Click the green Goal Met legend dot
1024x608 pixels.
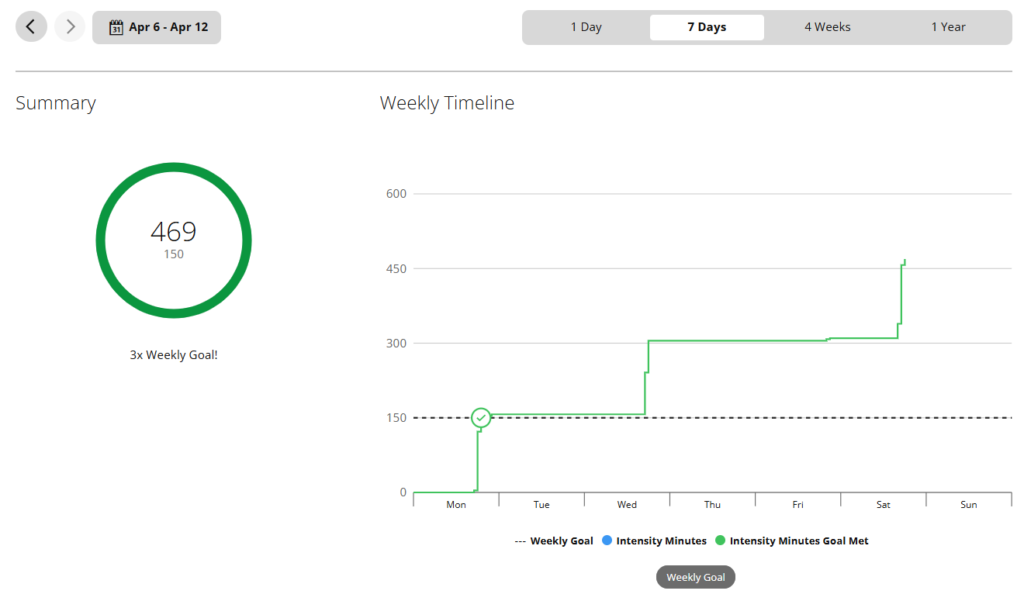click(x=720, y=541)
